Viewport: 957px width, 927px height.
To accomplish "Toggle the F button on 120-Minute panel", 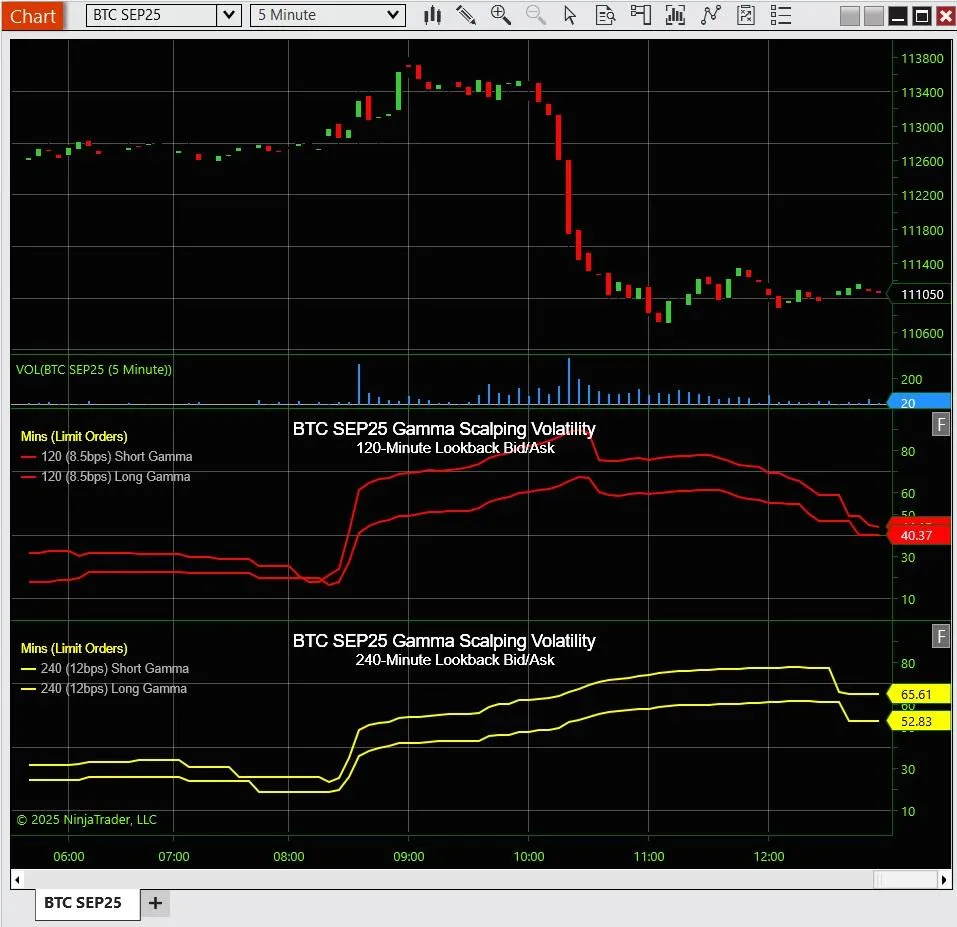I will point(941,424).
